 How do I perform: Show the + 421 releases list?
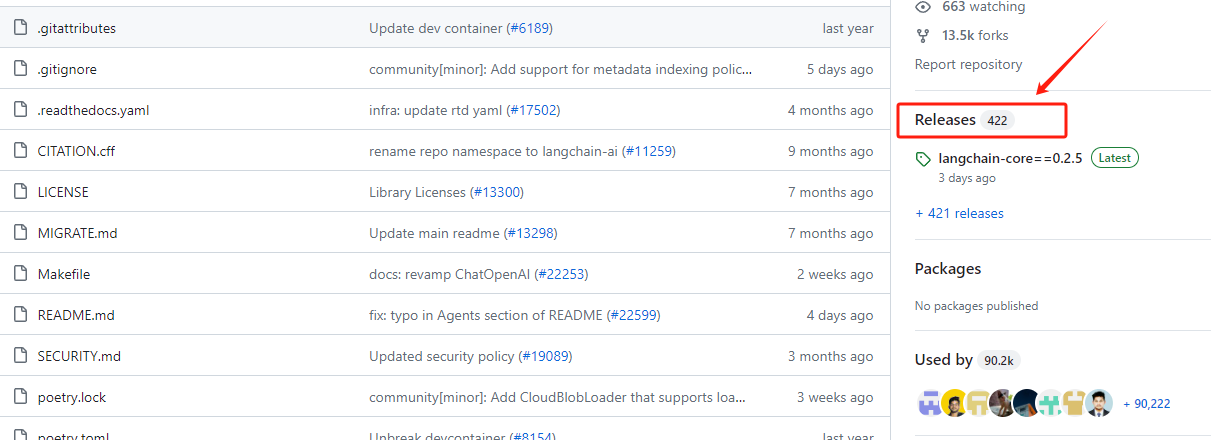click(959, 213)
